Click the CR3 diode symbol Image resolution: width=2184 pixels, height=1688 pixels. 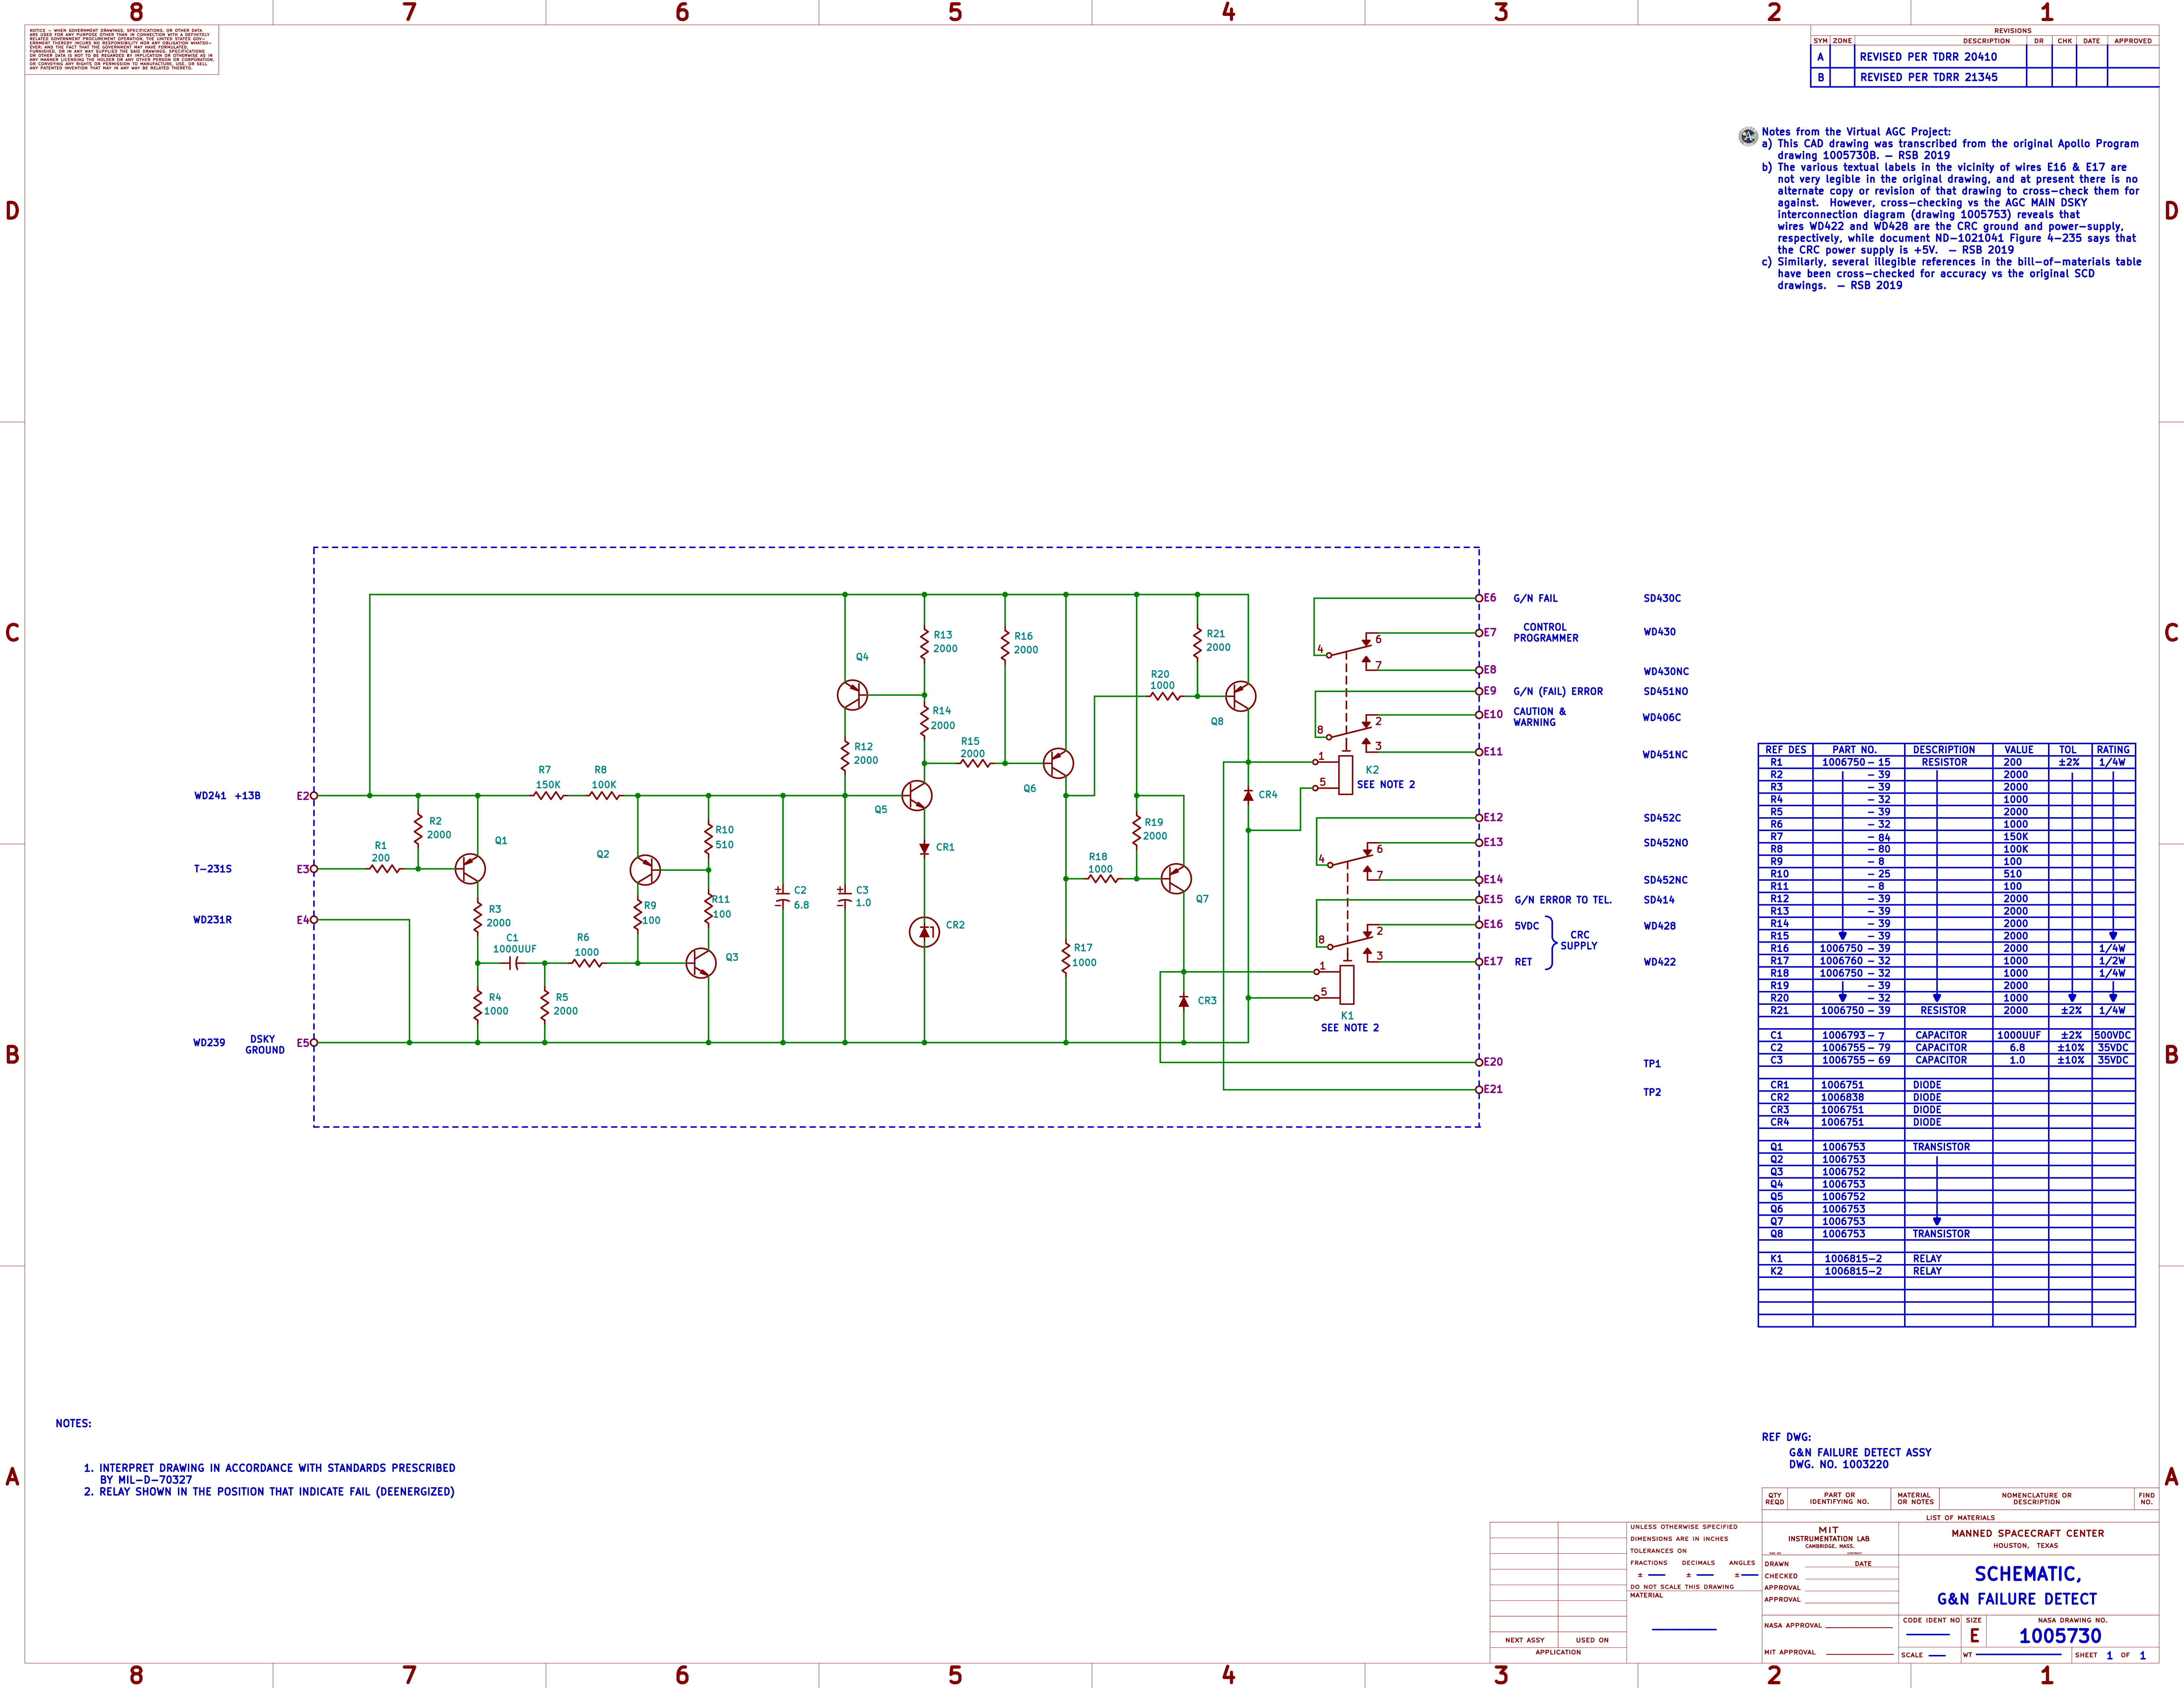(x=1184, y=1001)
